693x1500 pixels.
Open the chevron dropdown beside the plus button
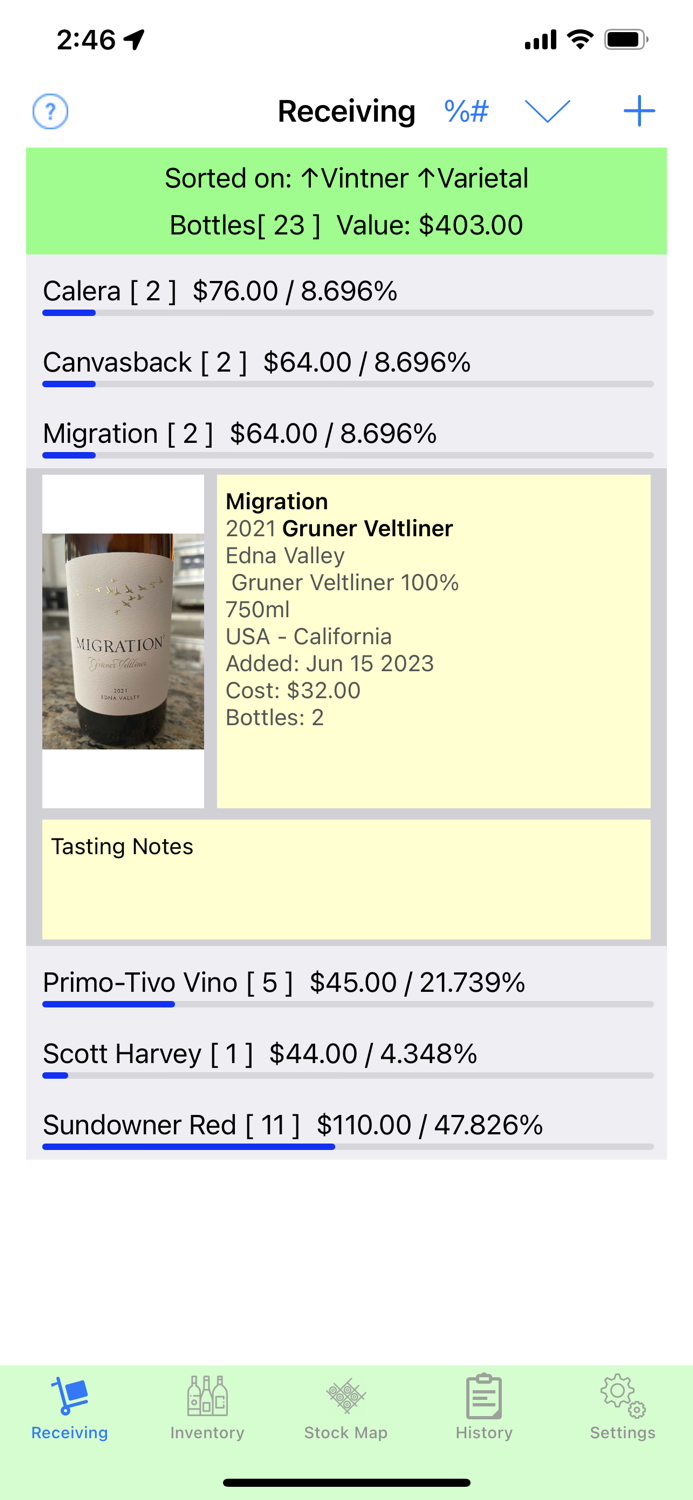547,111
